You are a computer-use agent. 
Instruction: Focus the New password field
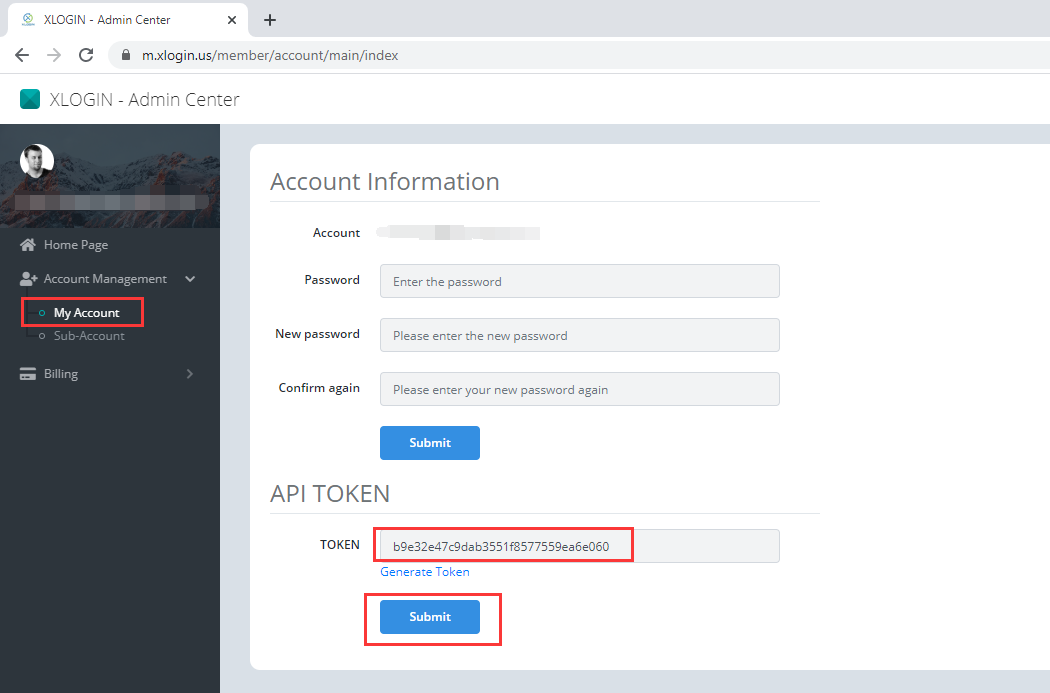coord(580,335)
